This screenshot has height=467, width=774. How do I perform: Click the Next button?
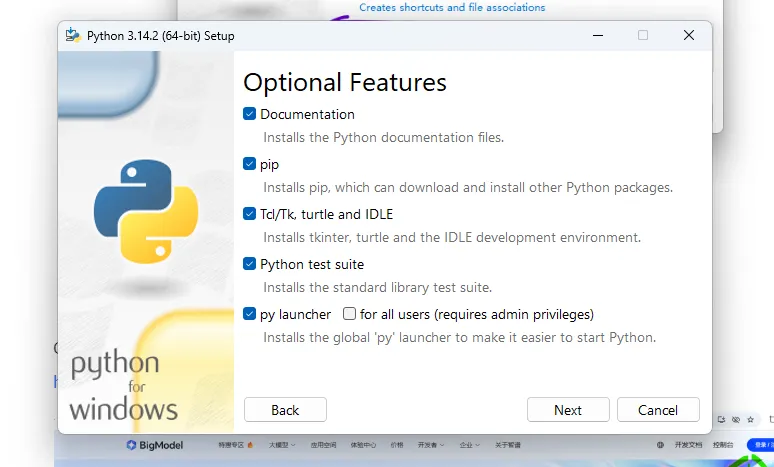[x=568, y=410]
